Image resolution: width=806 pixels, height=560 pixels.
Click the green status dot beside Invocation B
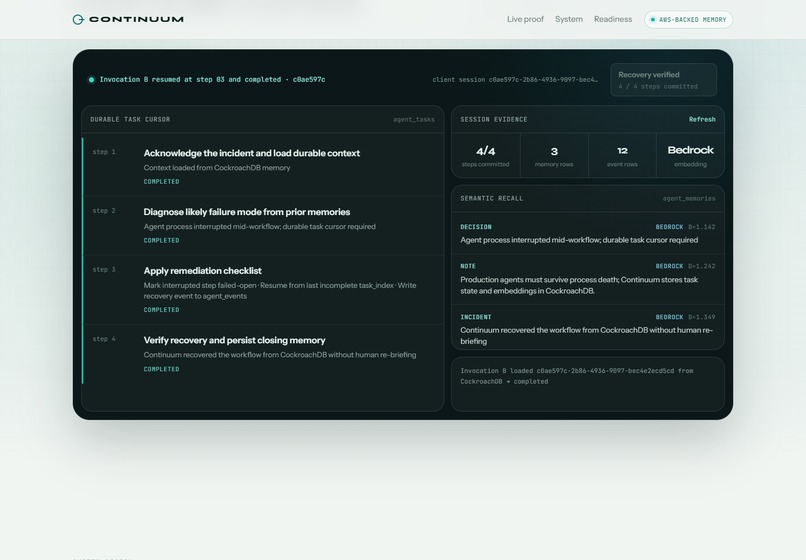[91, 80]
